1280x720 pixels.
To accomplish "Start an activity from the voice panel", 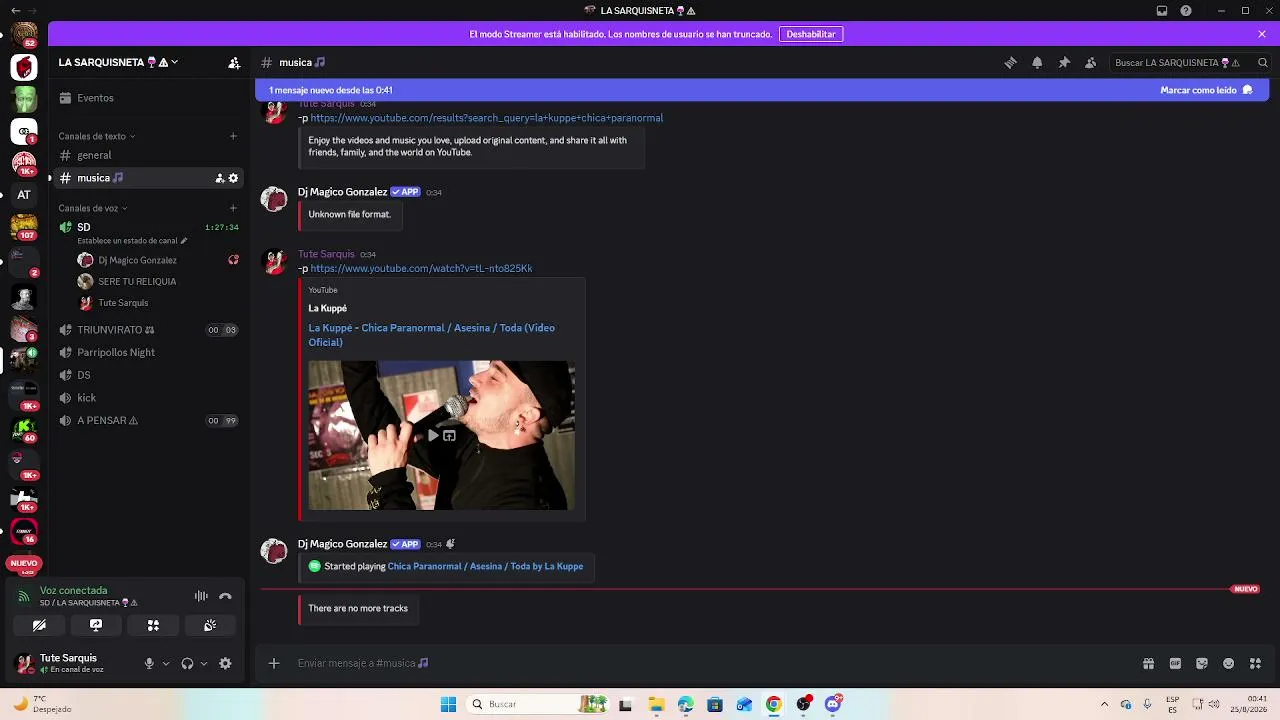I will (153, 625).
